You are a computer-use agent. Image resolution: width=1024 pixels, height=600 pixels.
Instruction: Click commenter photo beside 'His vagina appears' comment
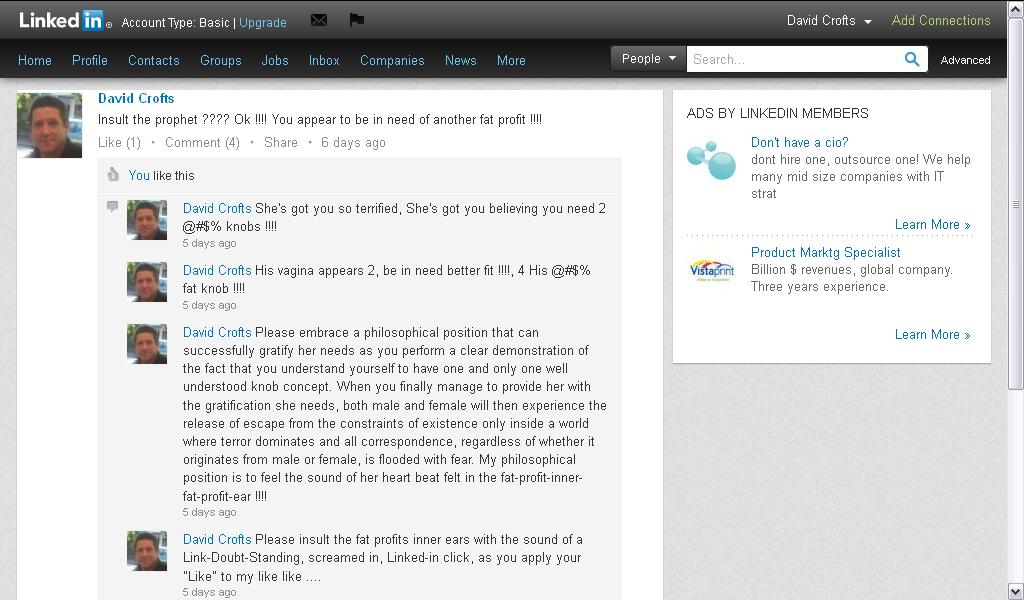pos(147,282)
